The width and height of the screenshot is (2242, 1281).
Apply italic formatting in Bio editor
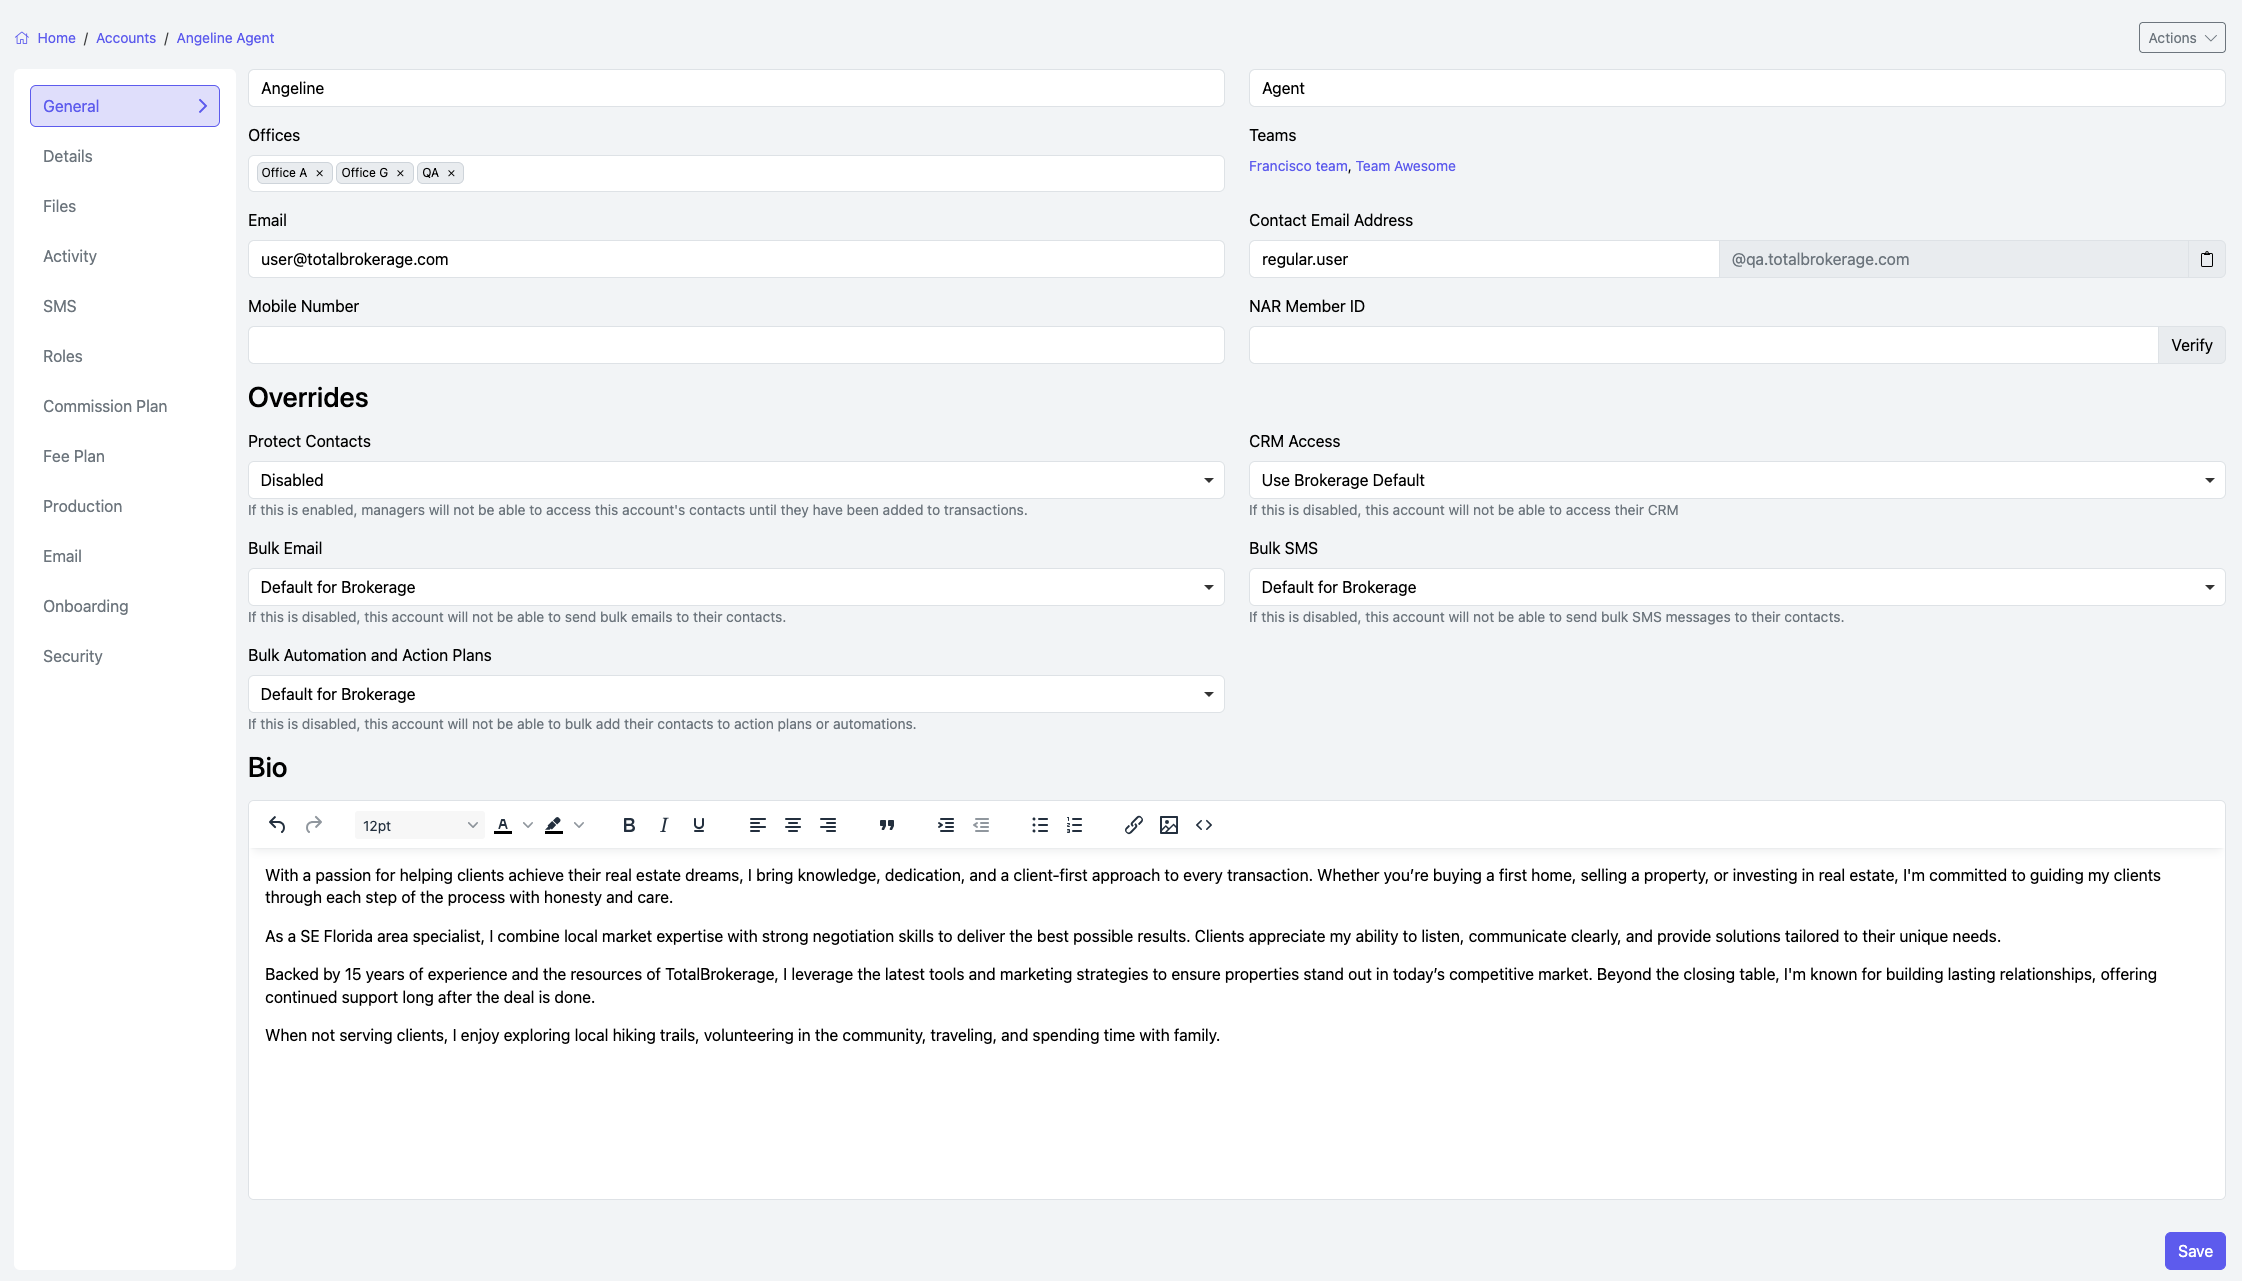coord(663,825)
